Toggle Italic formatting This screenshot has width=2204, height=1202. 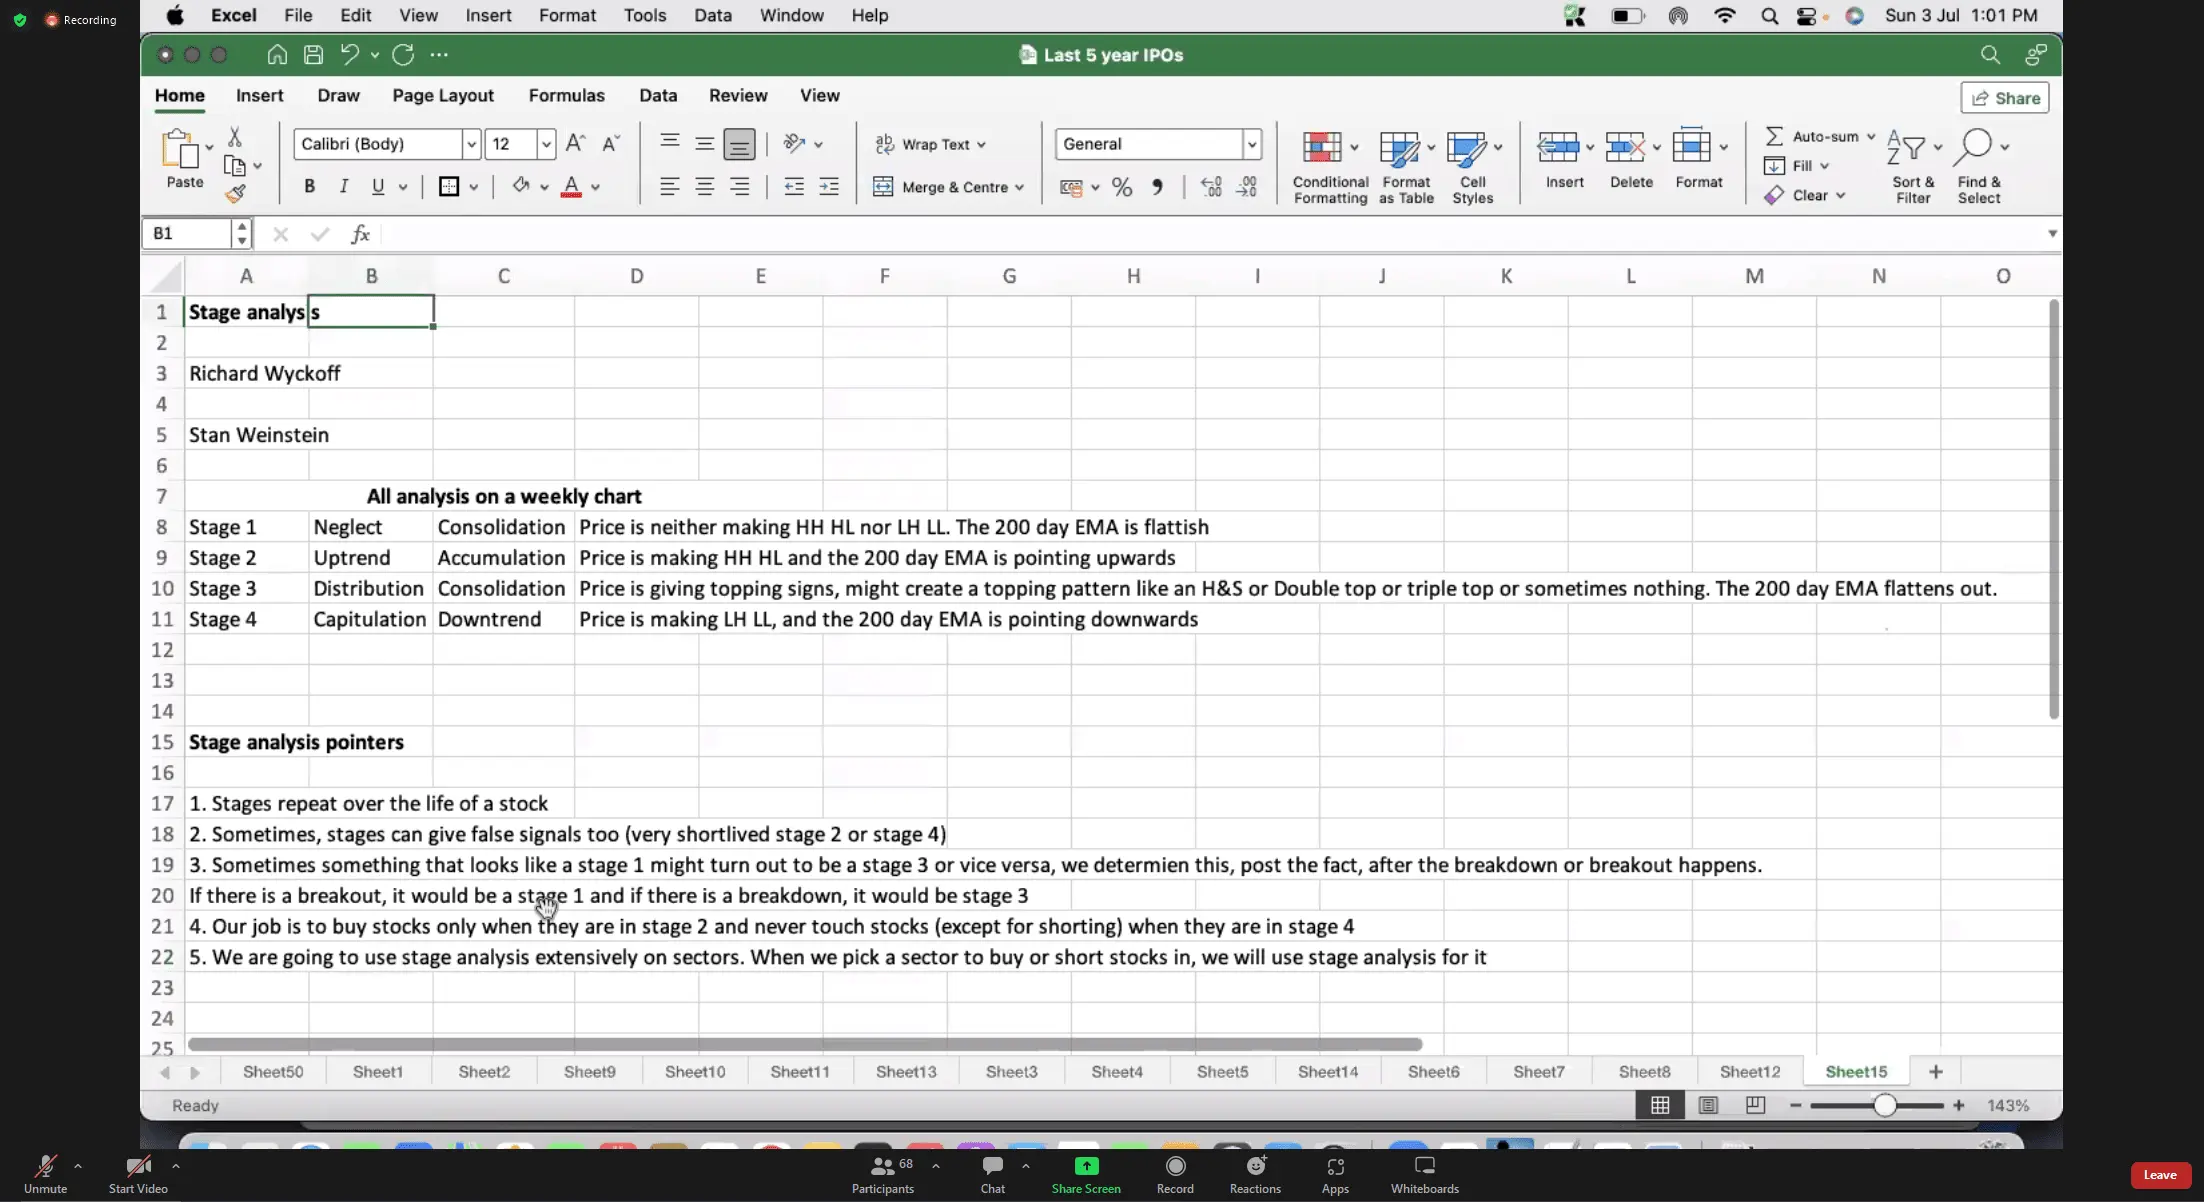[x=343, y=186]
